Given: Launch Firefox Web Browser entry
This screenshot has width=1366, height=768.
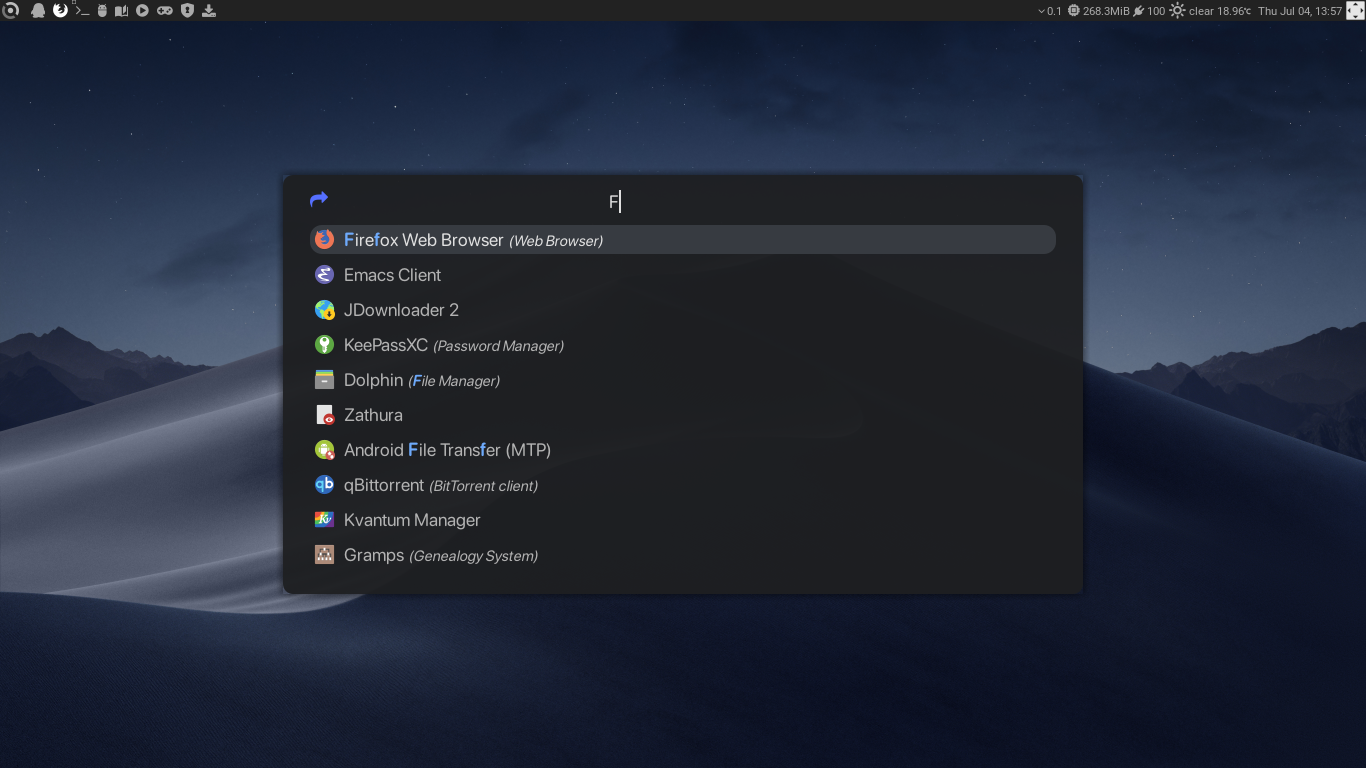Looking at the screenshot, I should click(x=683, y=239).
